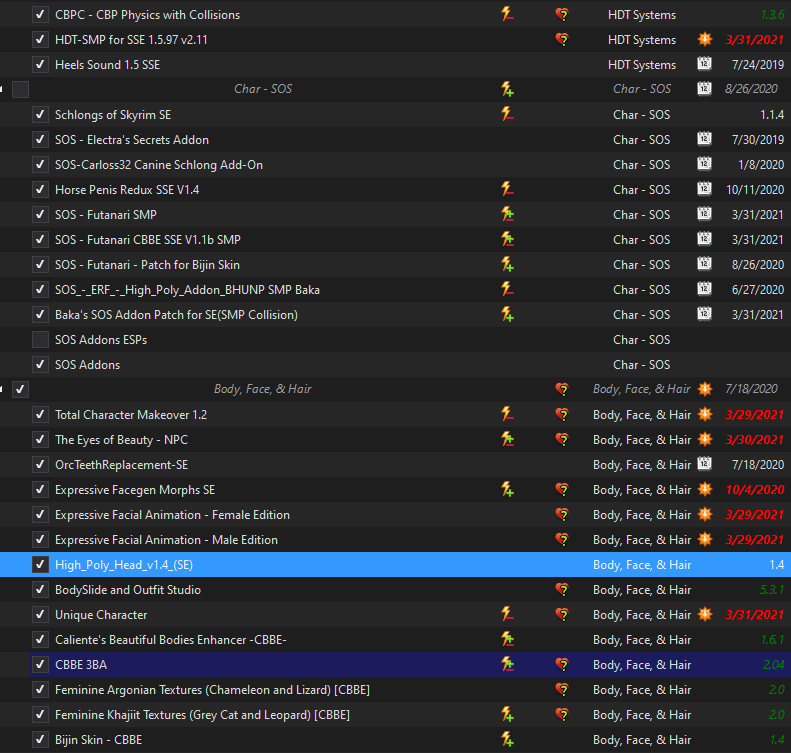
Task: Click lightning icon on Feminine Khajiit Textures row
Action: (507, 714)
